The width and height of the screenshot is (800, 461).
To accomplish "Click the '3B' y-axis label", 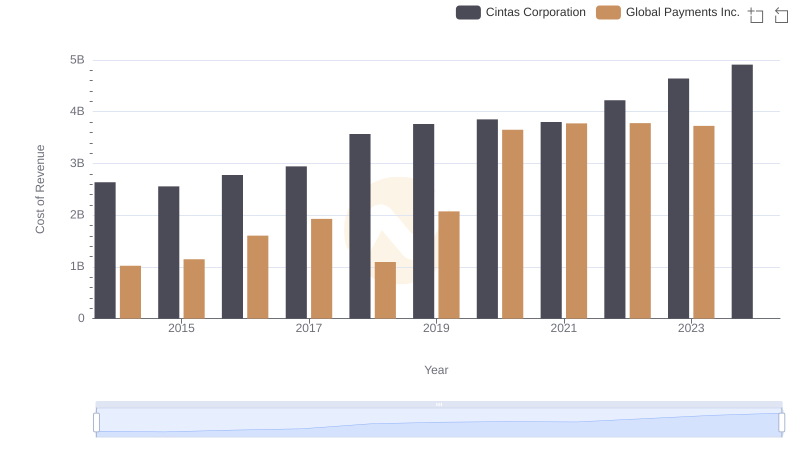I will click(x=77, y=163).
